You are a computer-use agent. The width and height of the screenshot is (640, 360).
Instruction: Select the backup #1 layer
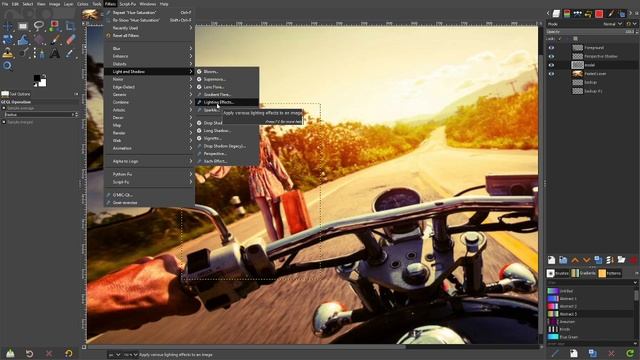point(592,91)
